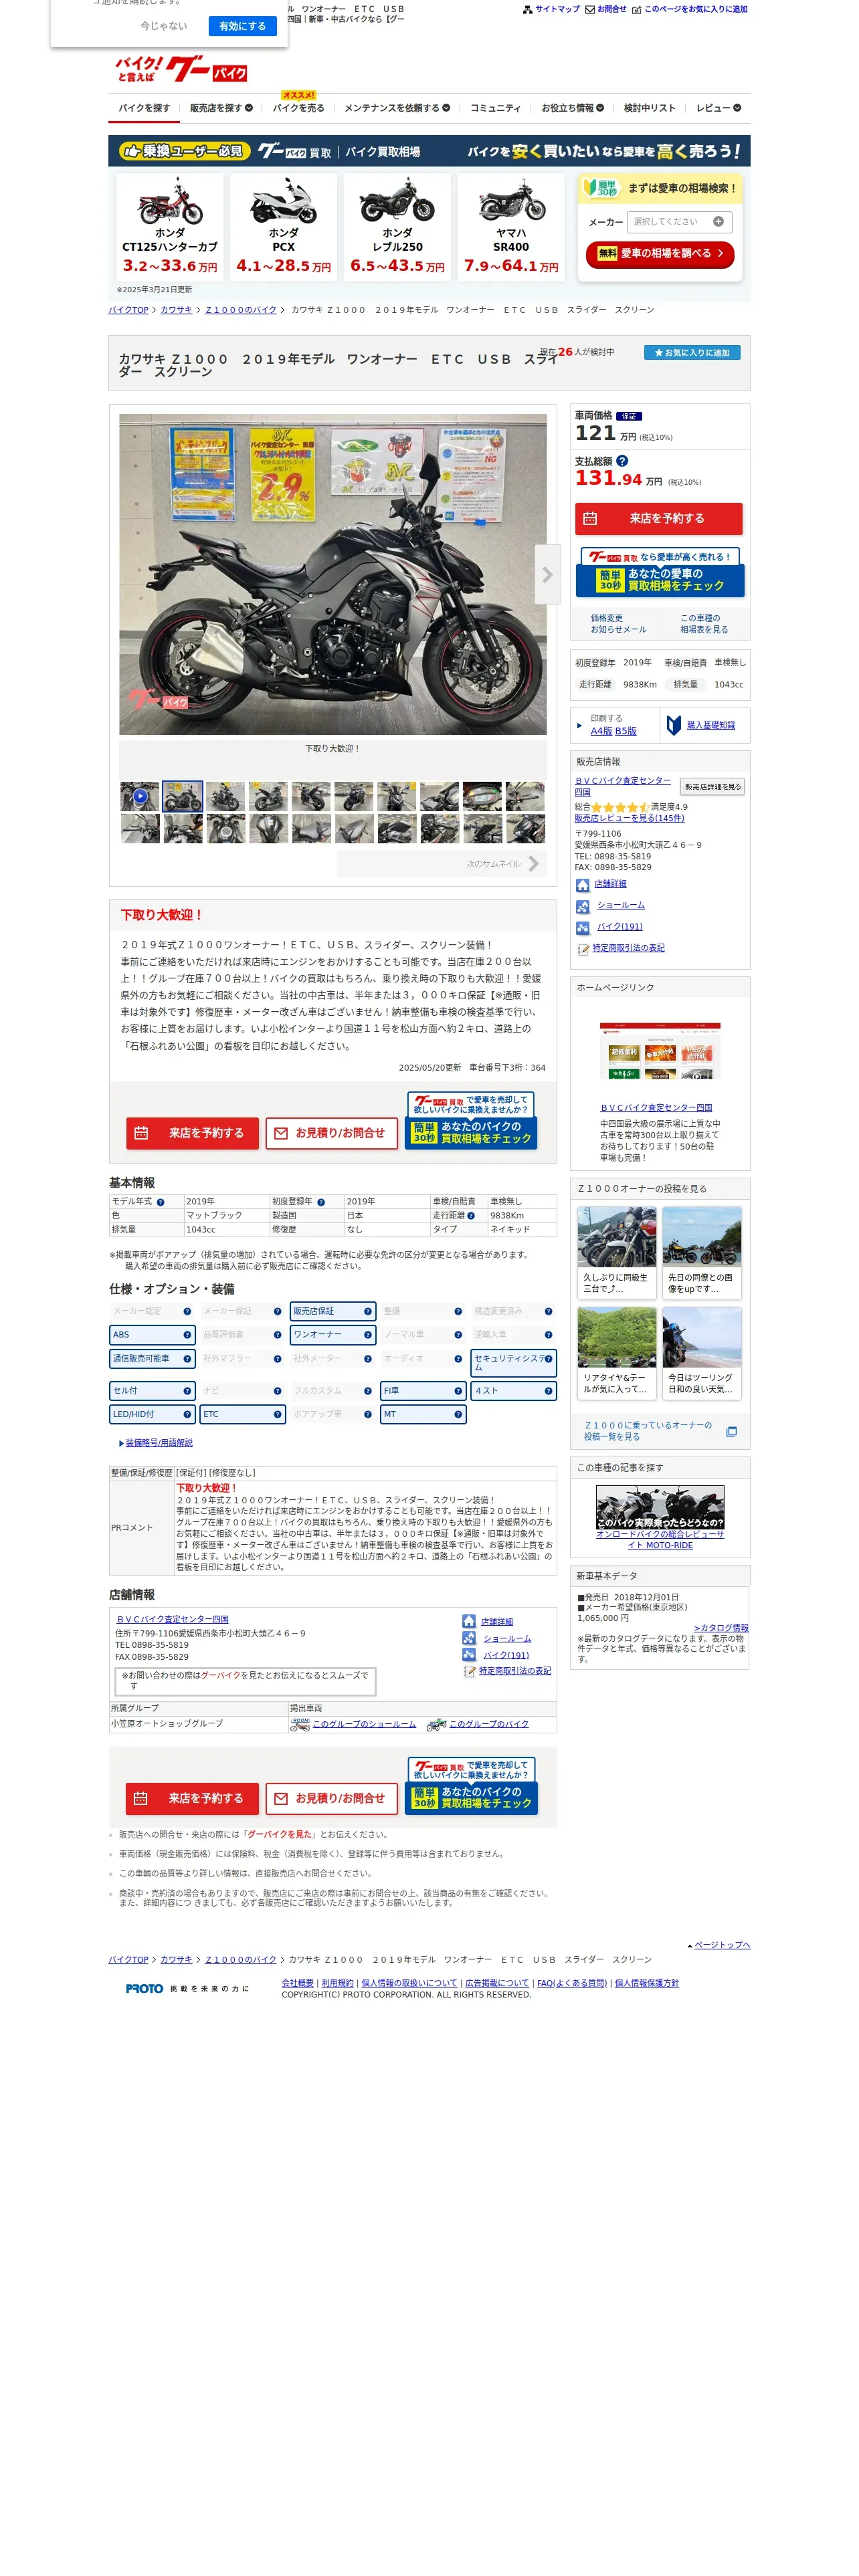The image size is (859, 2576).
Task: Click the red 愛車の相場を調べる button
Action: pos(660,254)
